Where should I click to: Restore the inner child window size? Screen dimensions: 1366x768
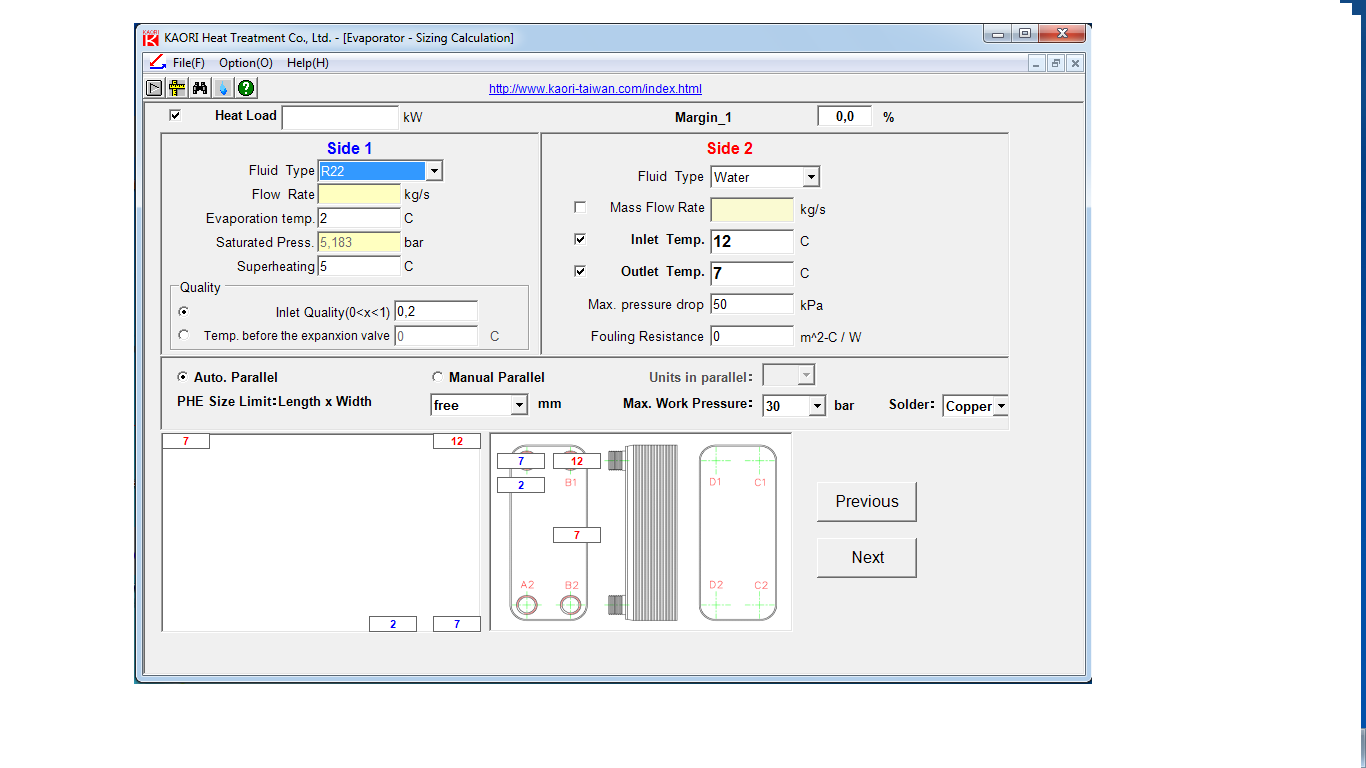(1056, 63)
